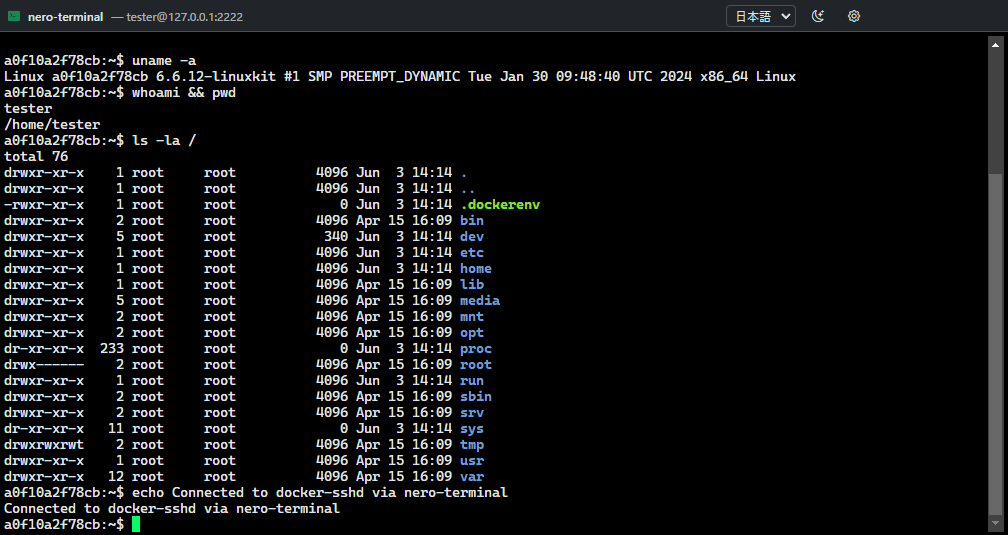Click the tester@127.0.0.1:2222 connection label
Viewport: 1008px width, 535px height.
pos(184,17)
